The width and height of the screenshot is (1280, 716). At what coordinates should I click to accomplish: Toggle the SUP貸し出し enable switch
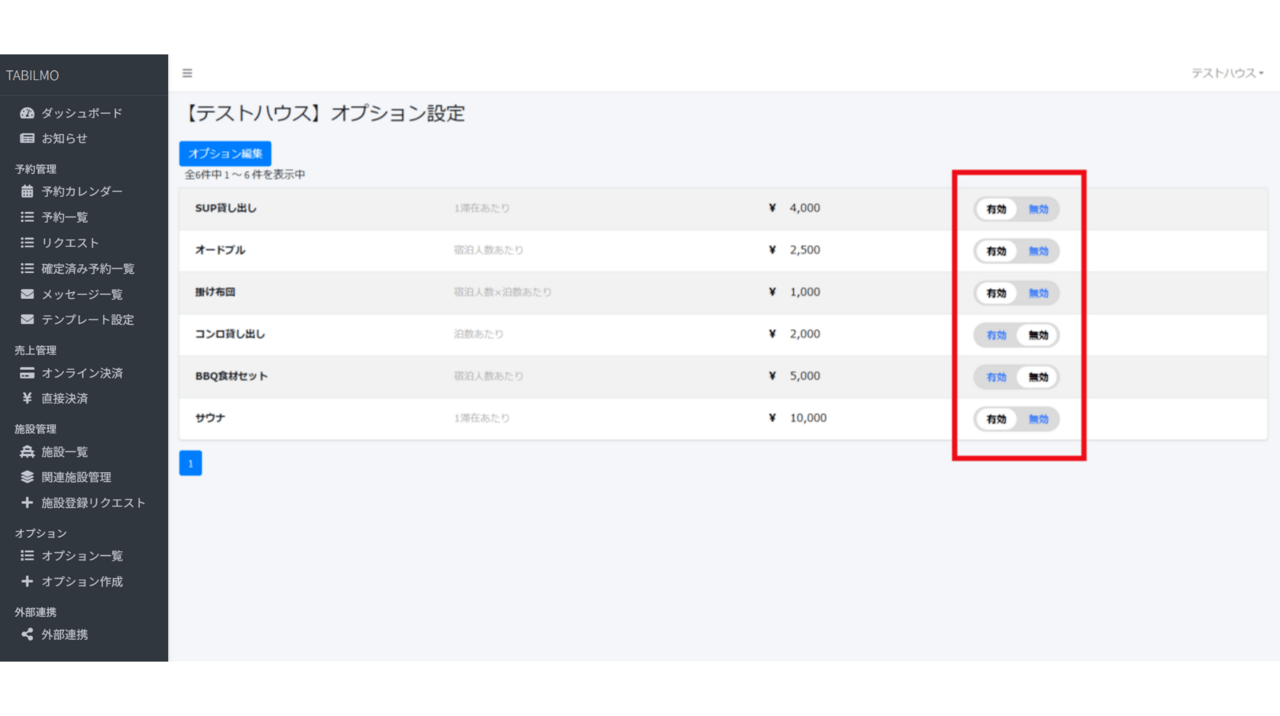click(1016, 209)
